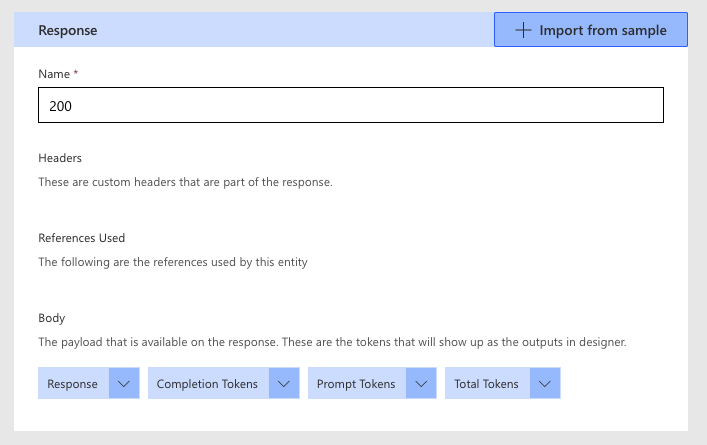The image size is (707, 445).
Task: Open the Completion Tokens dropdown chevron
Action: [x=284, y=383]
